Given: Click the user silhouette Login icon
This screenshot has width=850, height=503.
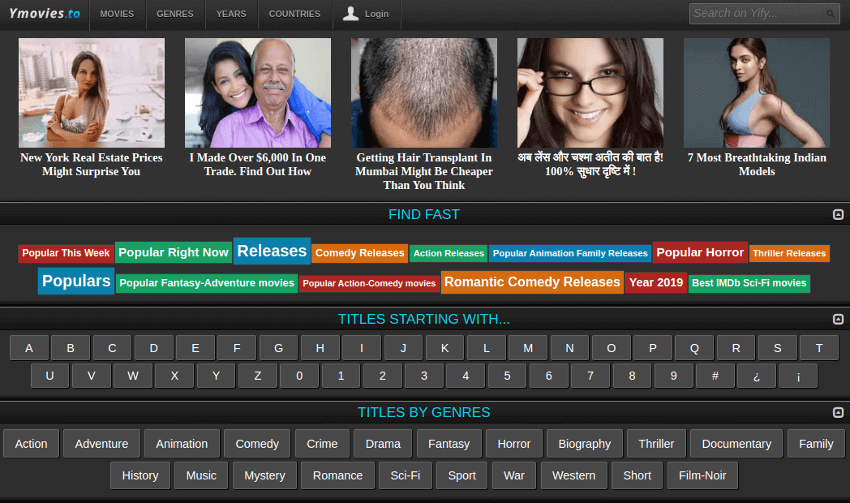Looking at the screenshot, I should pos(351,14).
